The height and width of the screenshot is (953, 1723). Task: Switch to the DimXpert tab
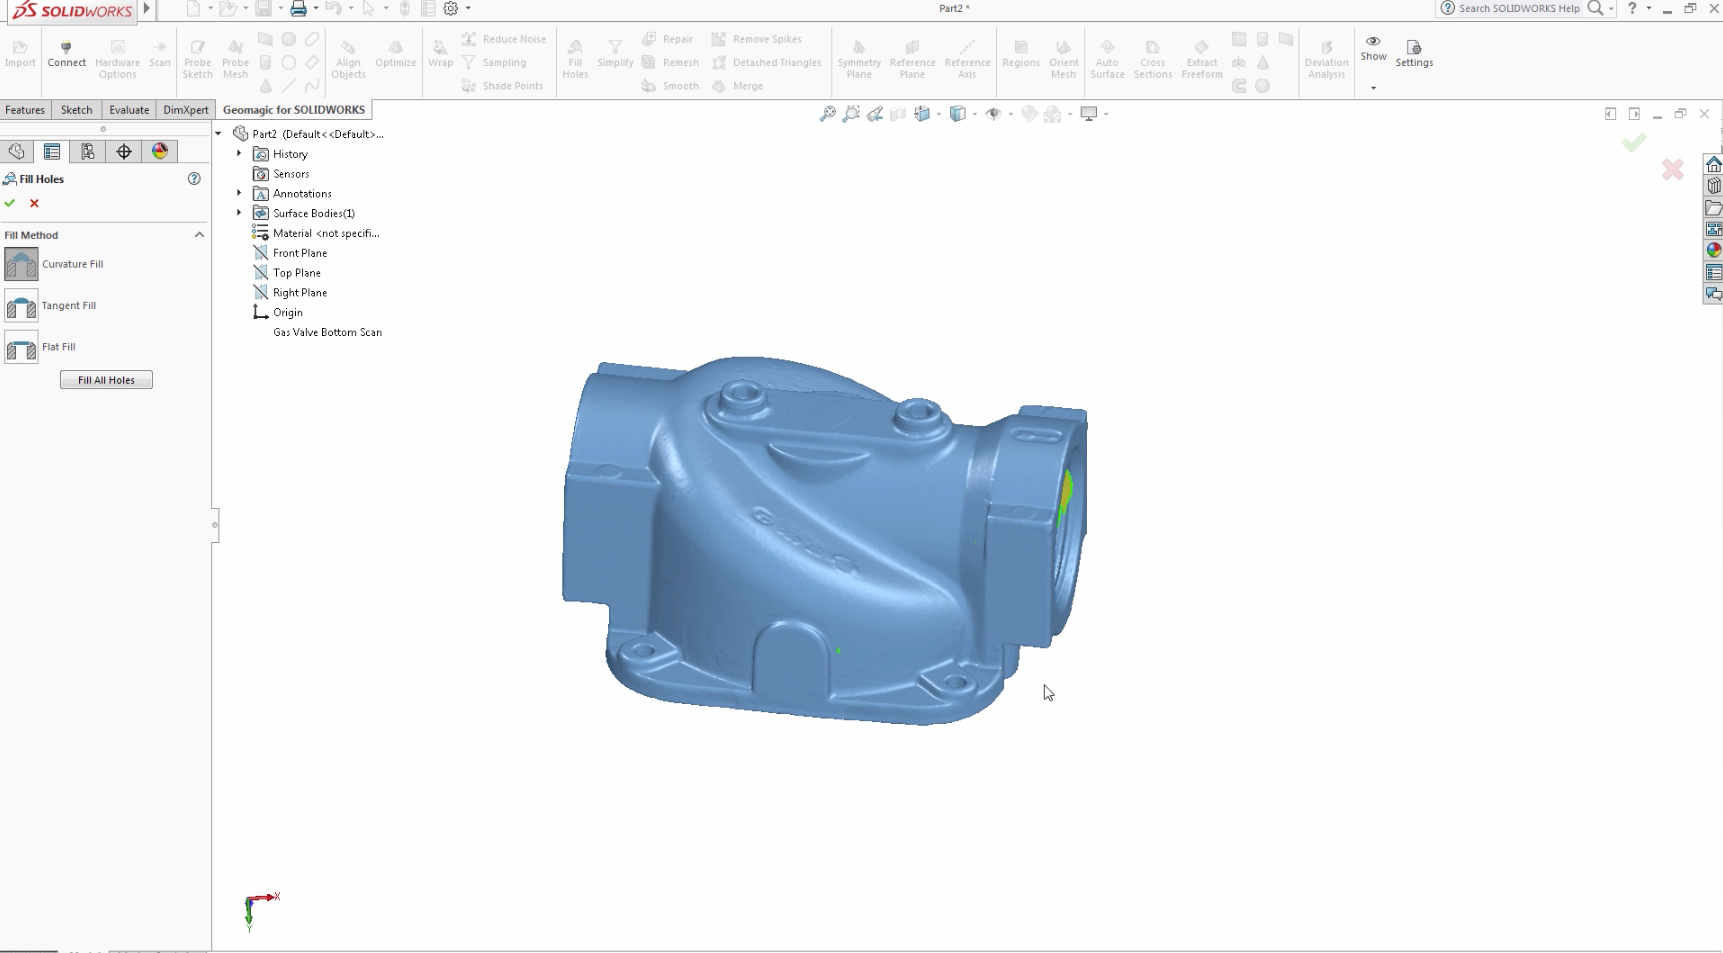click(x=186, y=110)
